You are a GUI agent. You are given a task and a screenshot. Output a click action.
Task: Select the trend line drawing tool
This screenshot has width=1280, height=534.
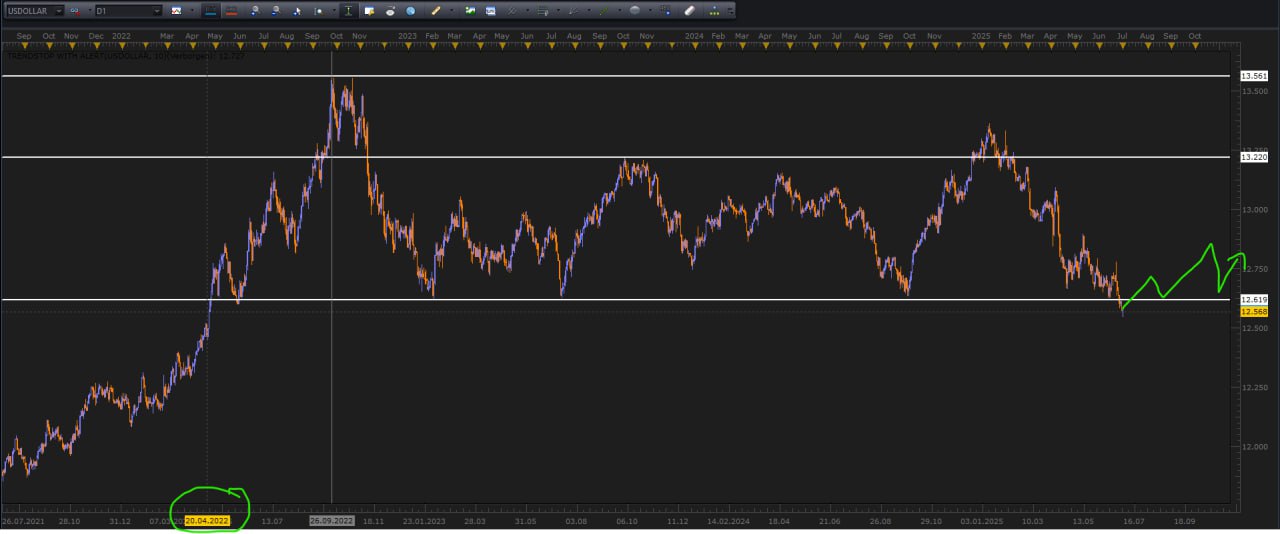512,11
